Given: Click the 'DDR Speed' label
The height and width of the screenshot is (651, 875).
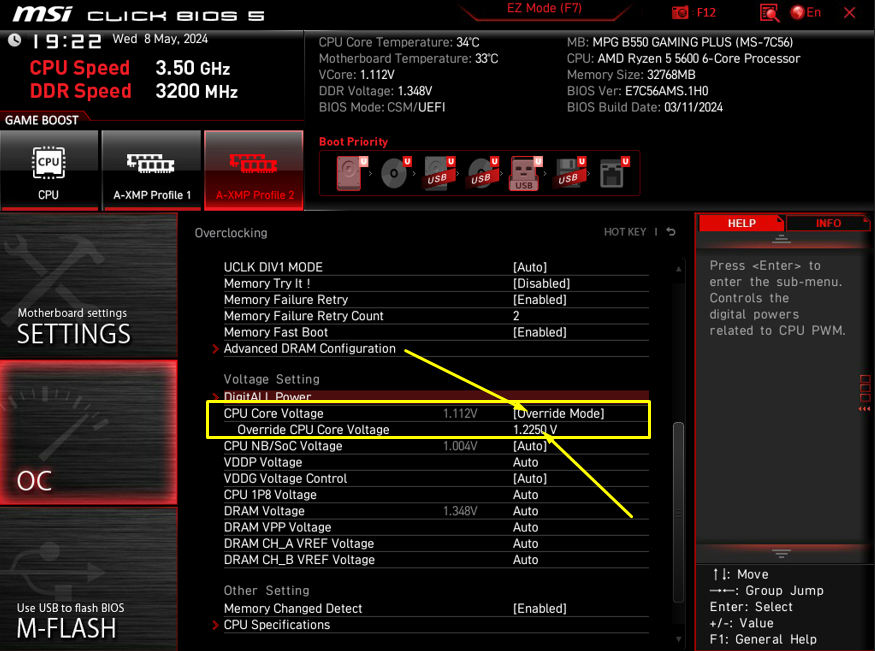Looking at the screenshot, I should point(80,91).
